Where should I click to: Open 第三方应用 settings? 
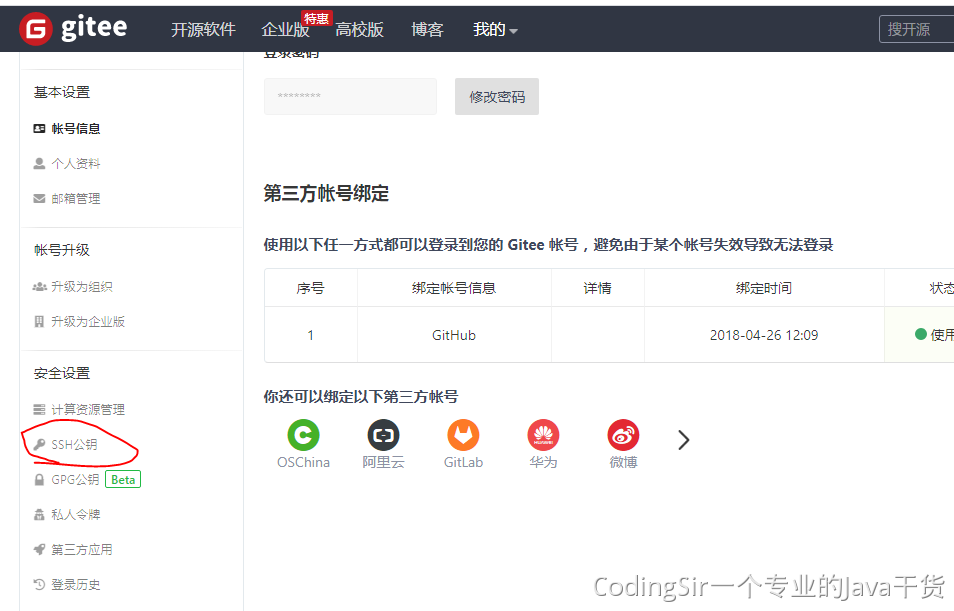tap(82, 550)
